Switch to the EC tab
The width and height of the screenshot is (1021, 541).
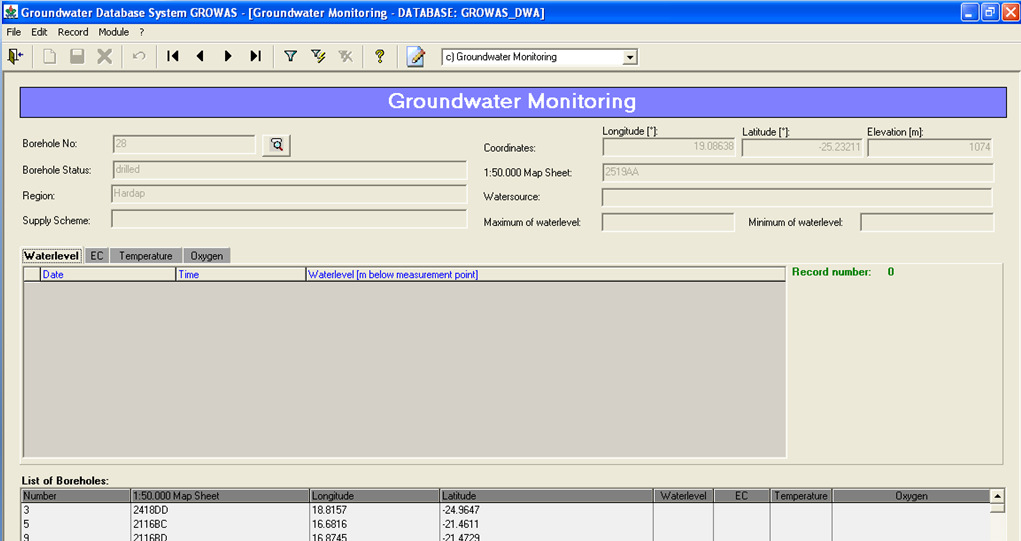[97, 256]
